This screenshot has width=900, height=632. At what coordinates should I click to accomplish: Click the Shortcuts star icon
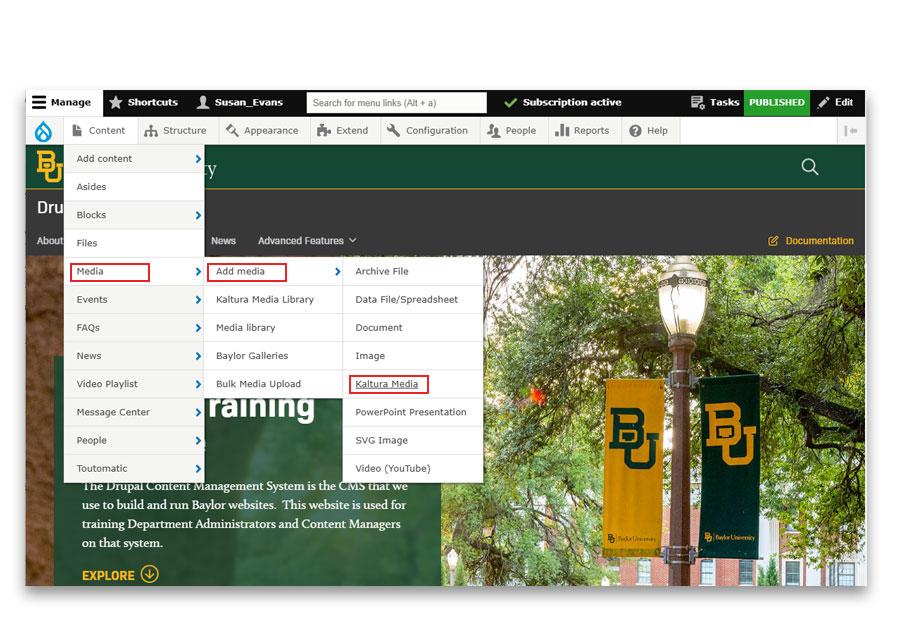coord(116,102)
